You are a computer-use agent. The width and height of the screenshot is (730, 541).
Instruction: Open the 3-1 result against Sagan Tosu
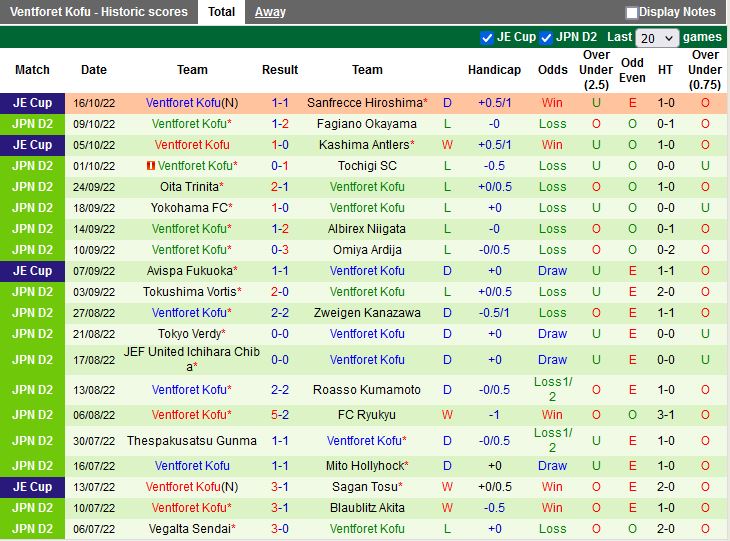280,487
